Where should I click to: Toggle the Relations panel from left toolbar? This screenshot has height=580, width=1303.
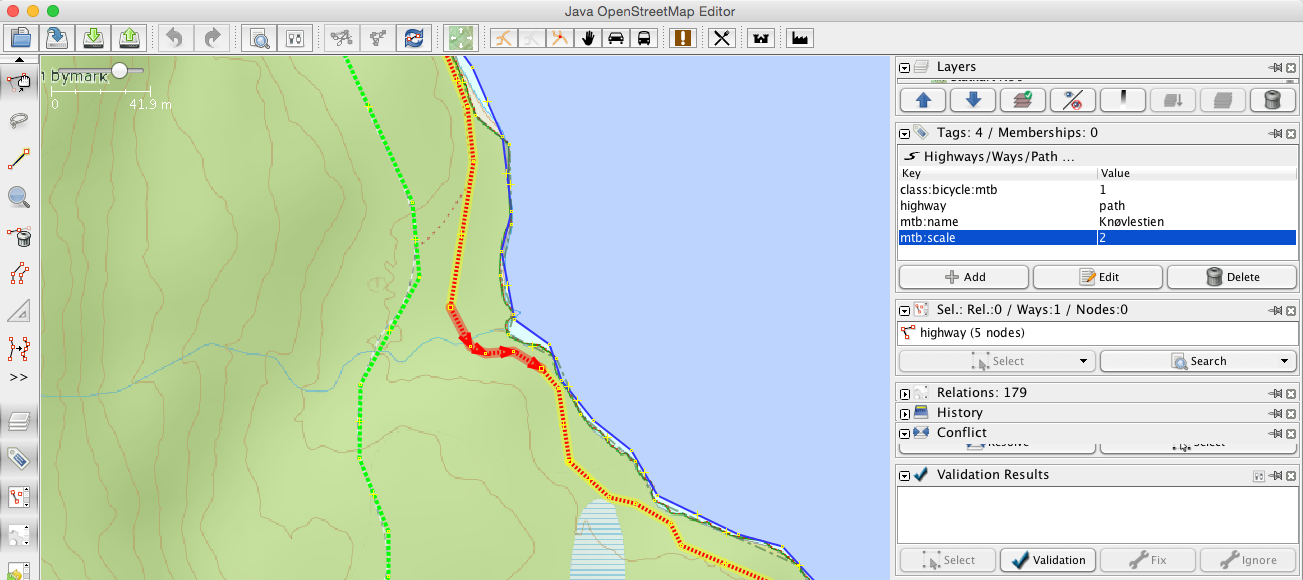[19, 535]
